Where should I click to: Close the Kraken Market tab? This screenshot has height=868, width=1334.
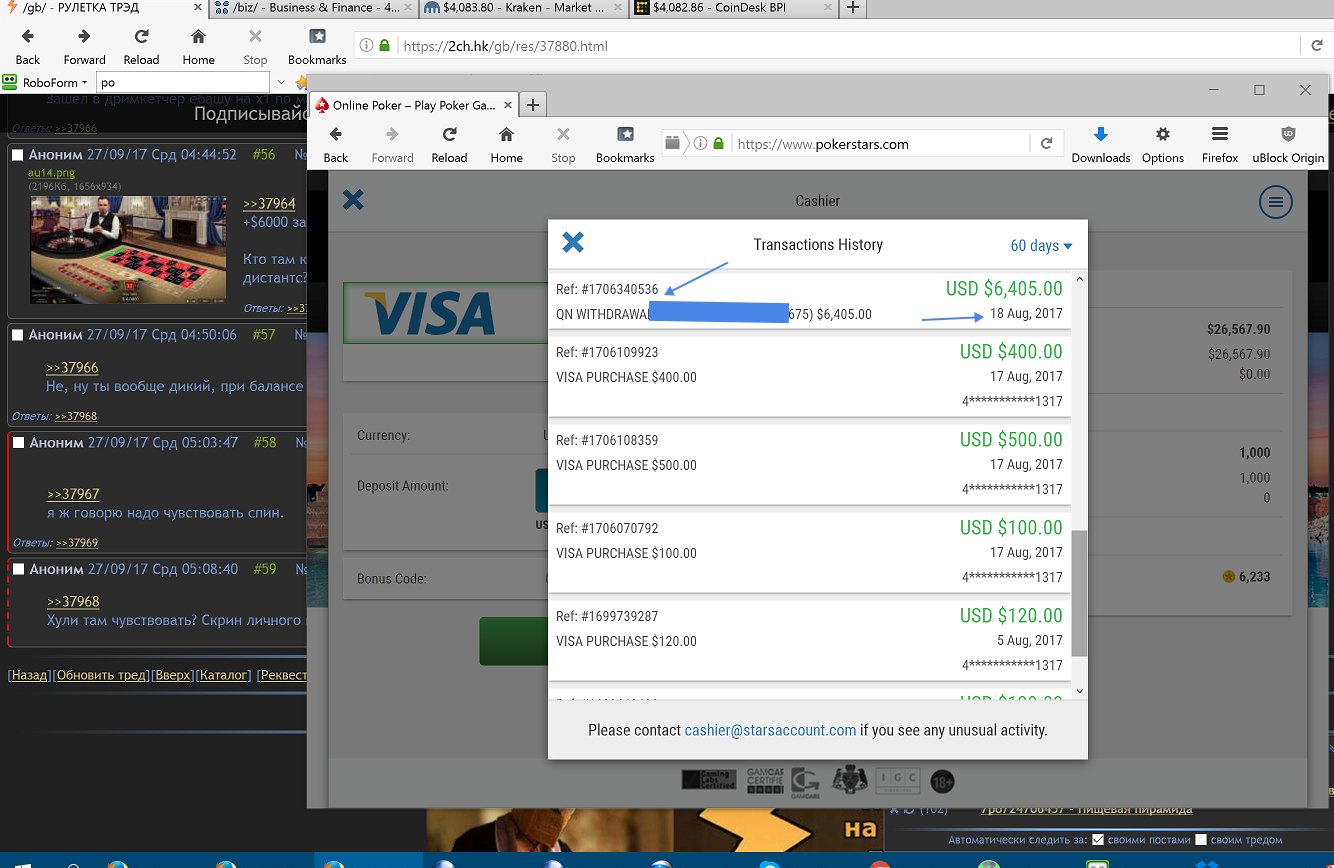point(616,8)
